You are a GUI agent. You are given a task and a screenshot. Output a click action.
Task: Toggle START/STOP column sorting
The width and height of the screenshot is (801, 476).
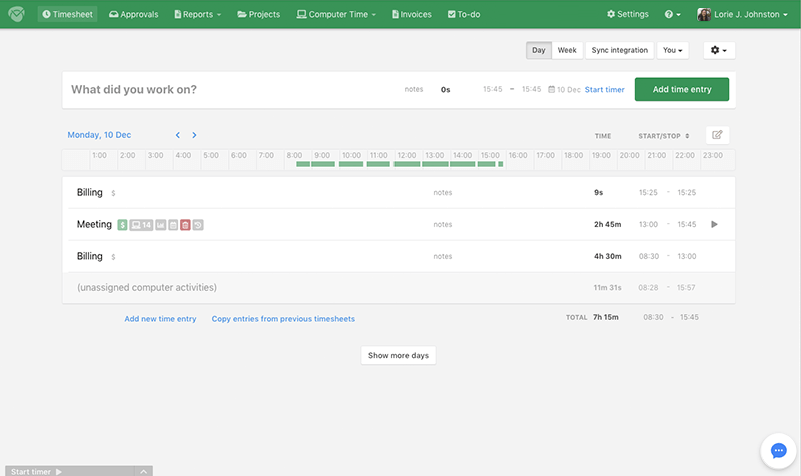tap(664, 136)
